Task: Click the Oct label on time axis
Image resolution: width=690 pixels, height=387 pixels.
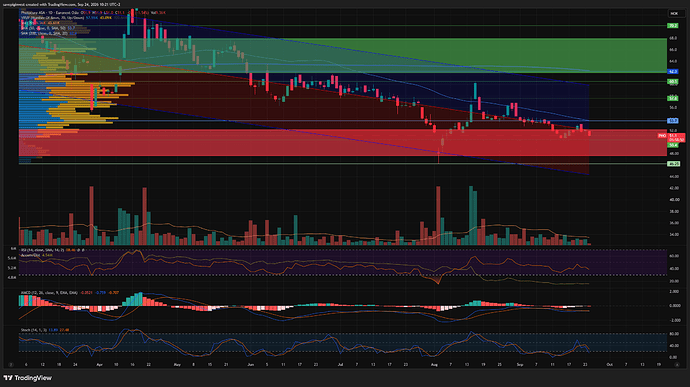Action: [x=609, y=365]
